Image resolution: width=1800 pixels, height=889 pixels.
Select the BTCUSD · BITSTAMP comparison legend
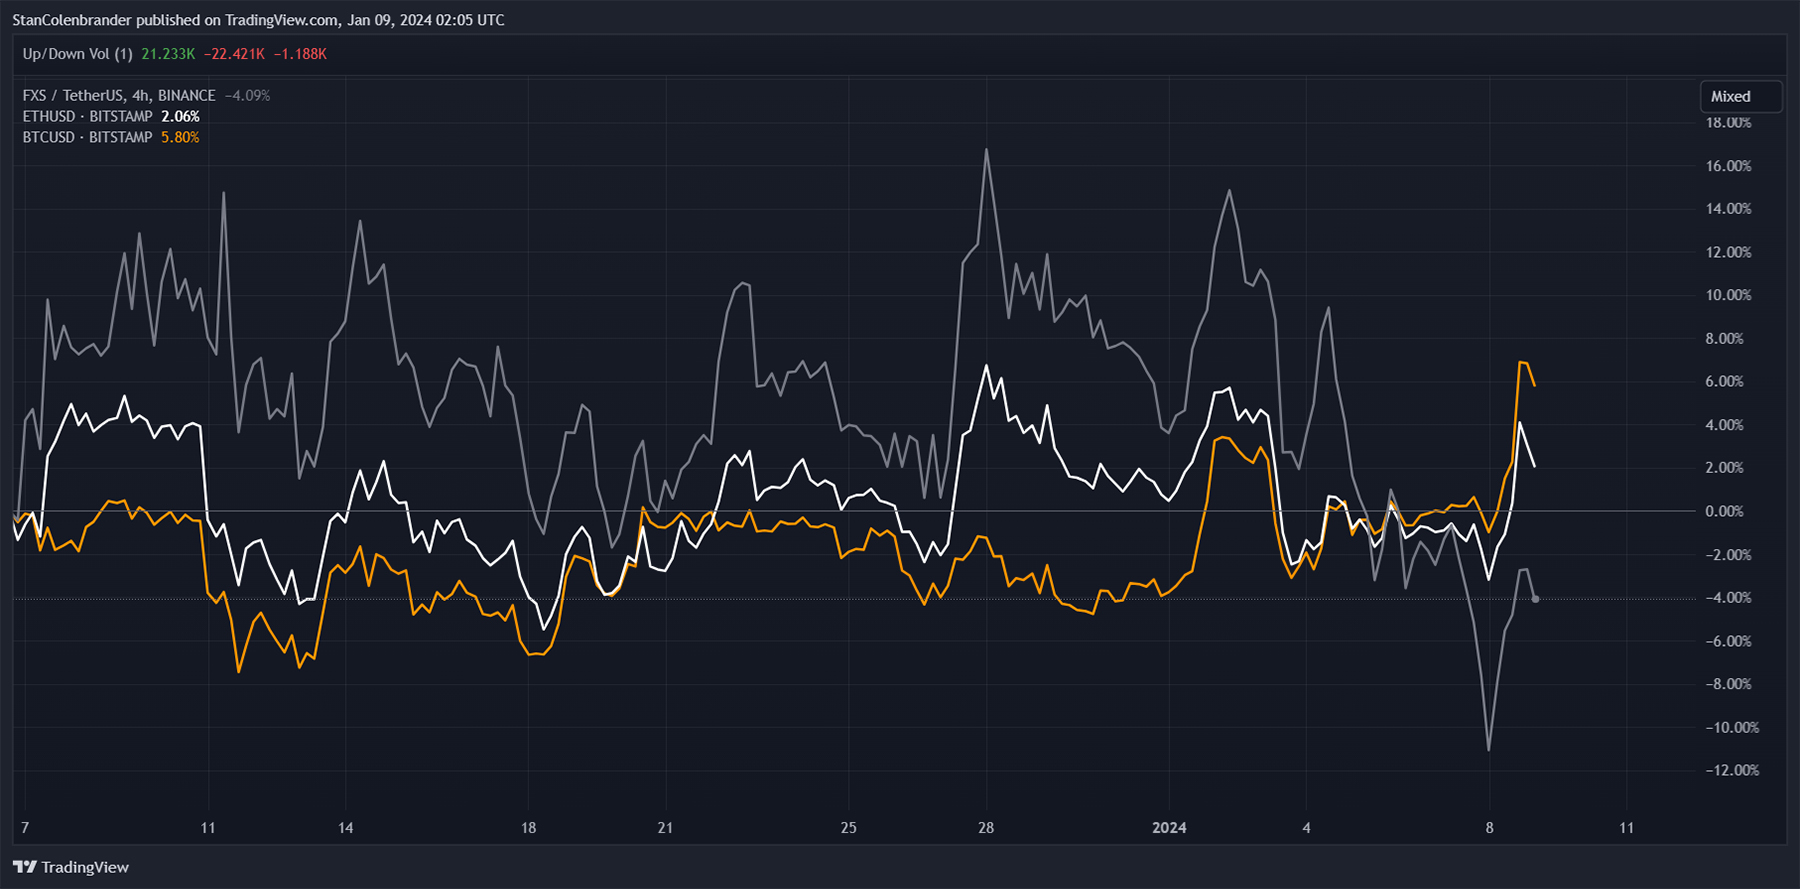(x=87, y=138)
